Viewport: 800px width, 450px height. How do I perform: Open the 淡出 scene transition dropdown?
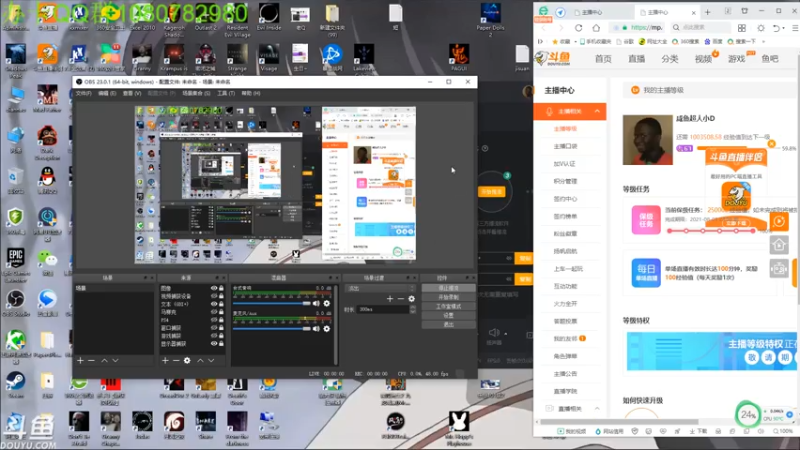tap(381, 288)
